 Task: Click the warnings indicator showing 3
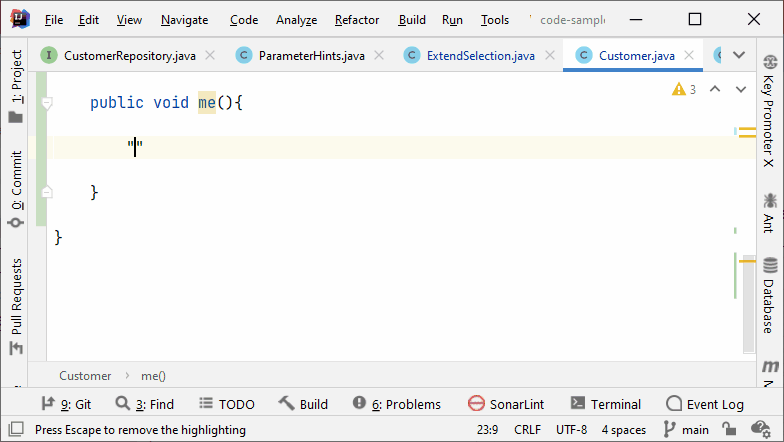point(684,90)
